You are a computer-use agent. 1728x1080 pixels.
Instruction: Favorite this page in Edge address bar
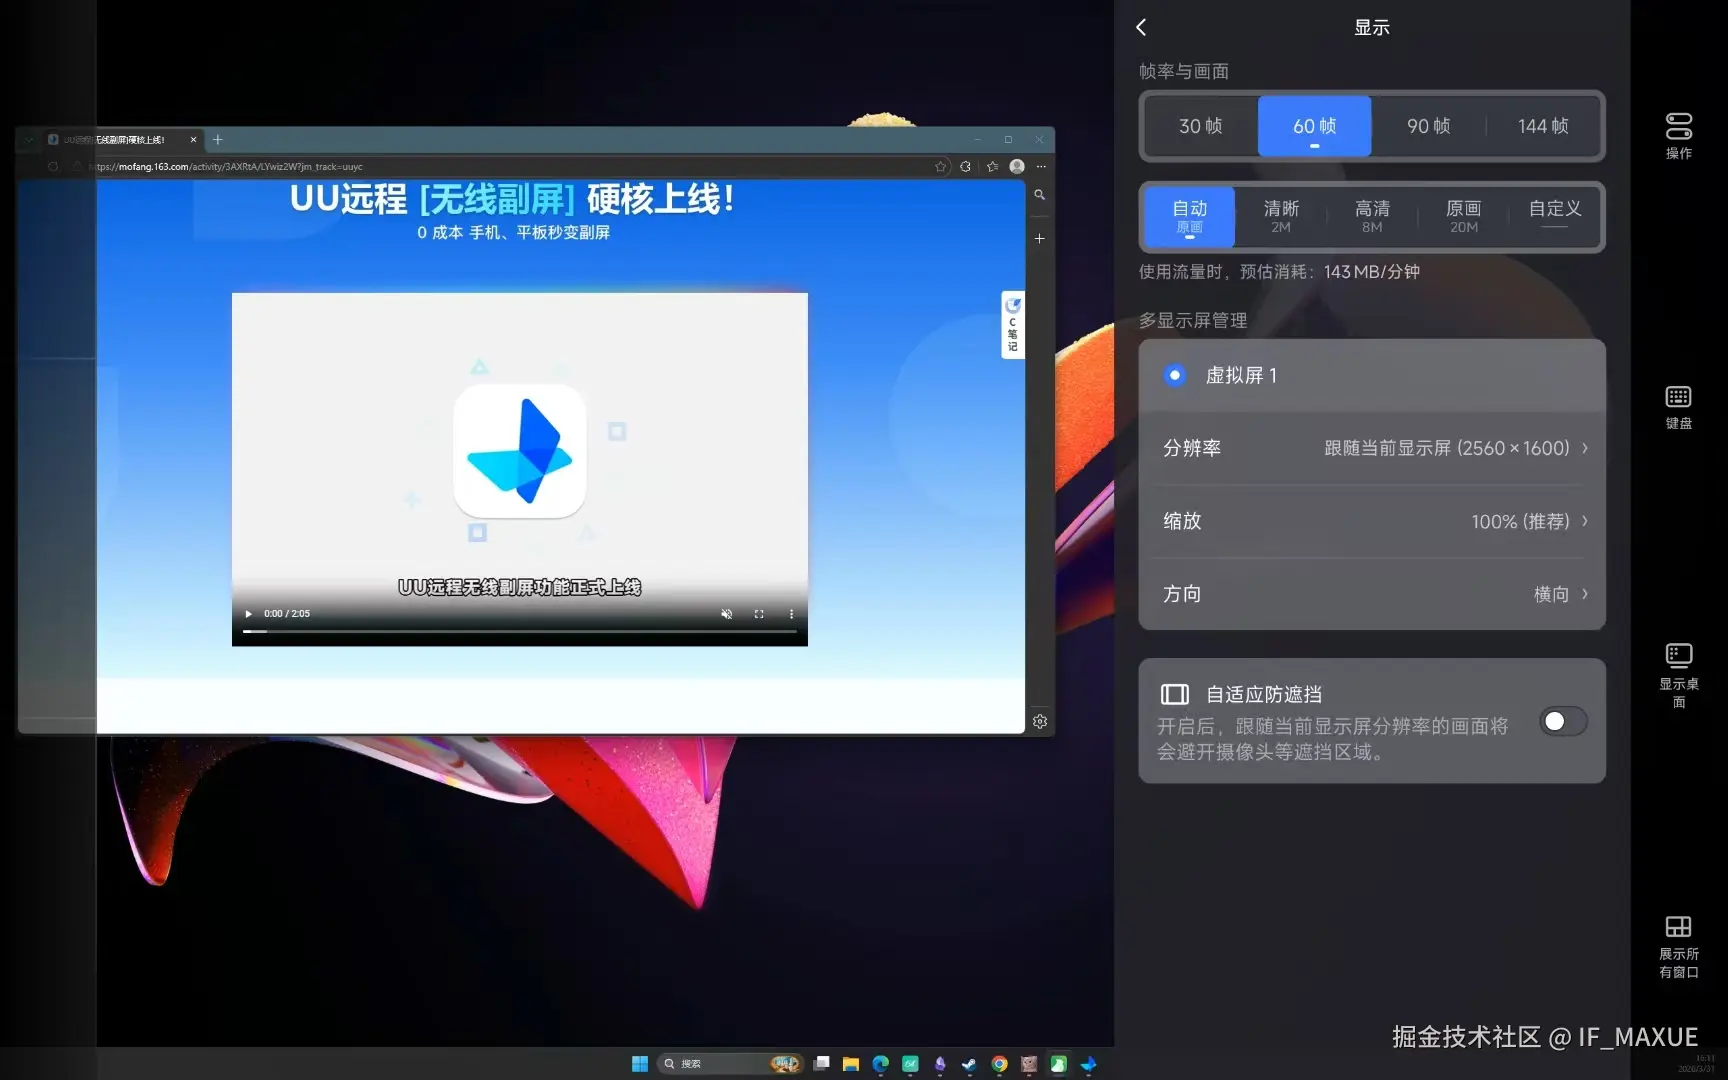point(941,167)
